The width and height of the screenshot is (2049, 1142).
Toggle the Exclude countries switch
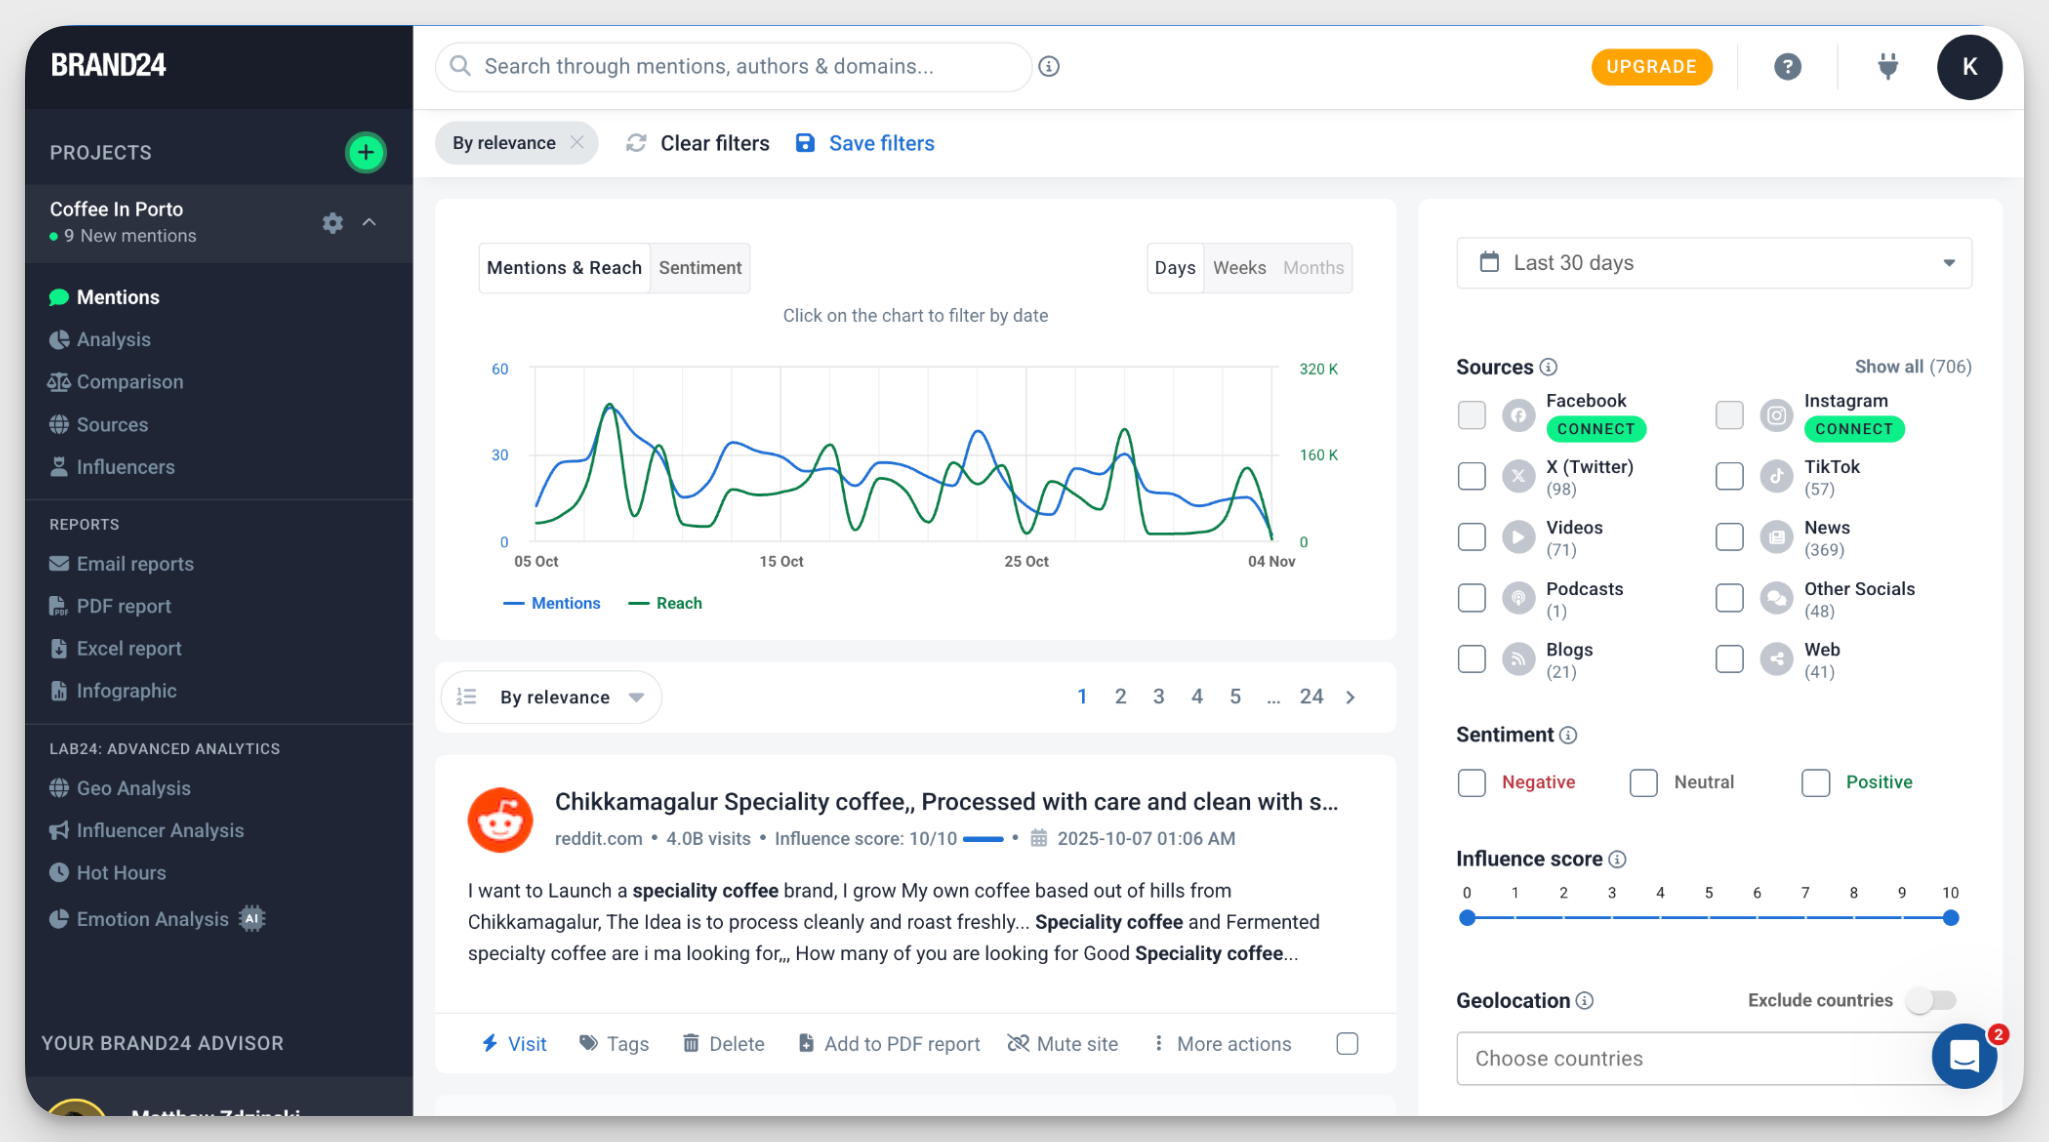(x=1931, y=1000)
